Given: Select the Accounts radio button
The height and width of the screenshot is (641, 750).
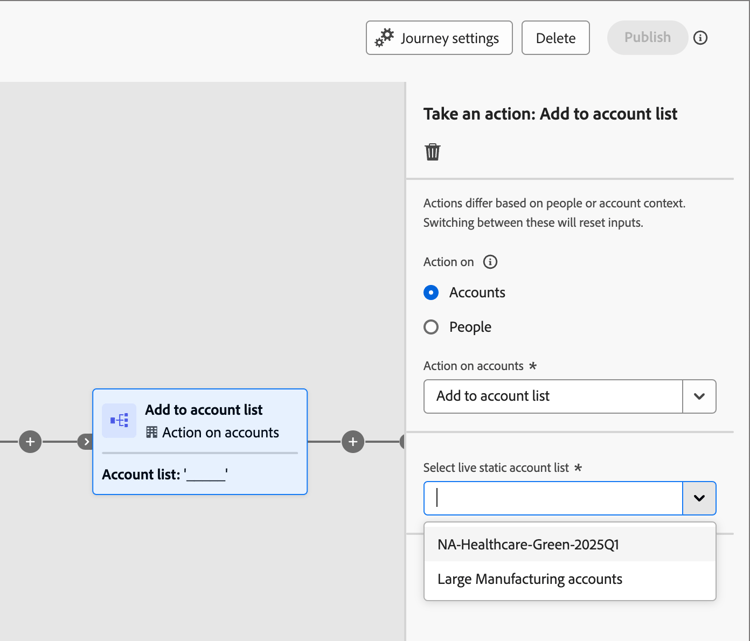Looking at the screenshot, I should [431, 293].
